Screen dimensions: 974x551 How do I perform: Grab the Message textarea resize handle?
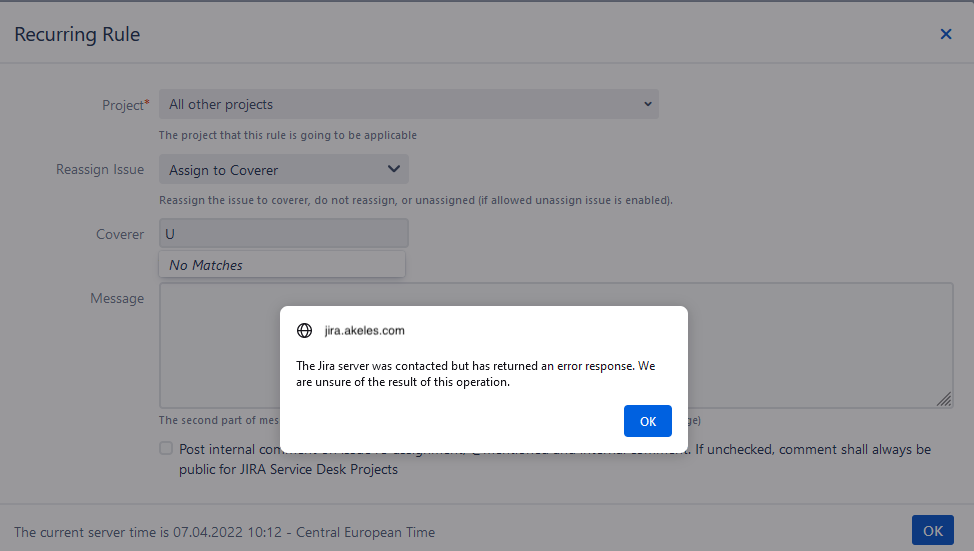pos(943,399)
